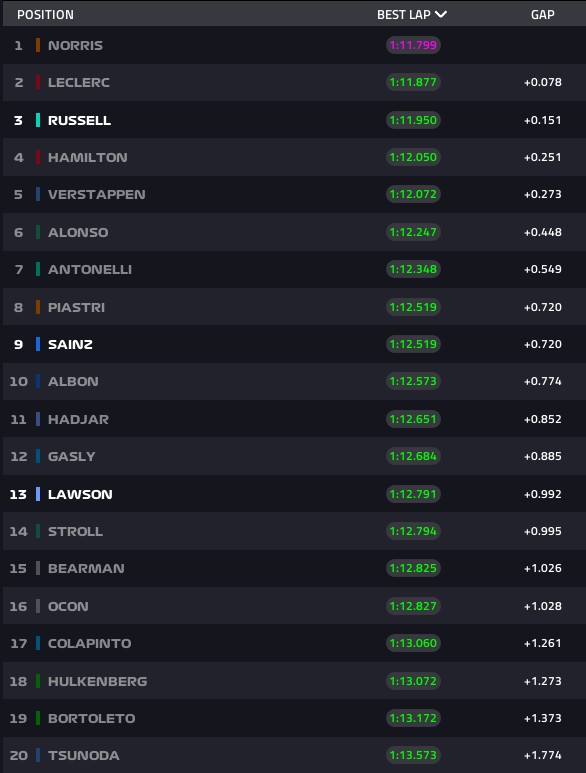
Task: Click Sainz's blue team color bar
Action: [x=38, y=344]
